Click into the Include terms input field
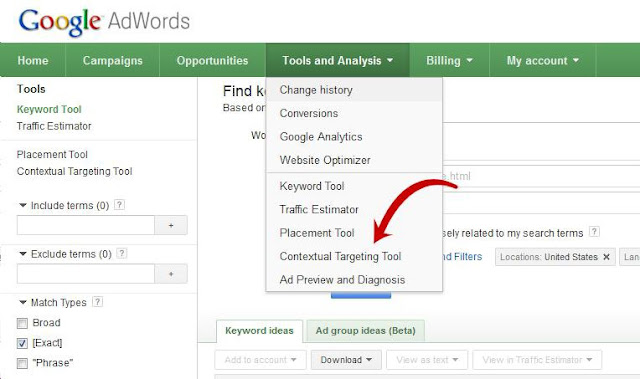 coord(86,225)
